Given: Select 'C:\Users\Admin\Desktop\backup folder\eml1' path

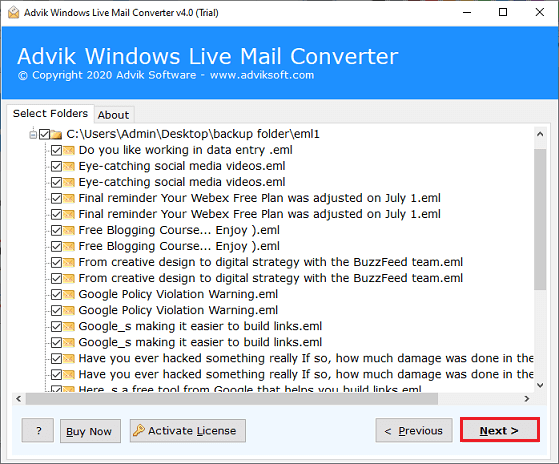Looking at the screenshot, I should point(193,134).
